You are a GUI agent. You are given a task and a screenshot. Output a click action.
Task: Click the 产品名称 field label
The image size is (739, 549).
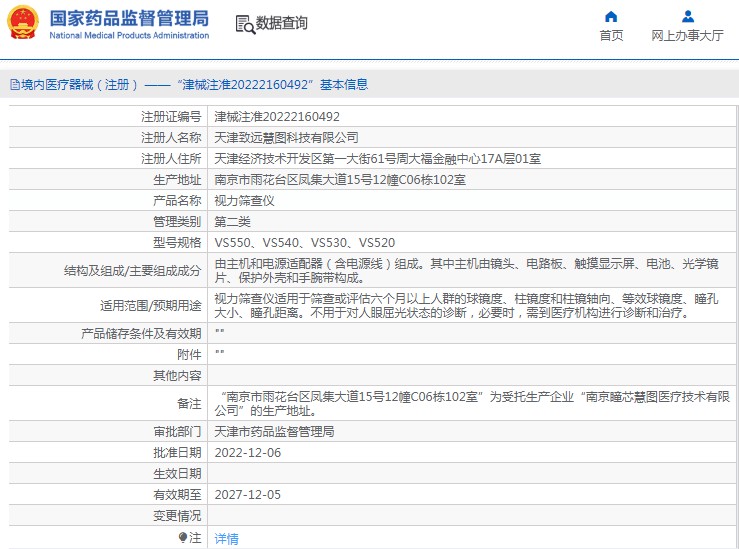pyautogui.click(x=177, y=201)
